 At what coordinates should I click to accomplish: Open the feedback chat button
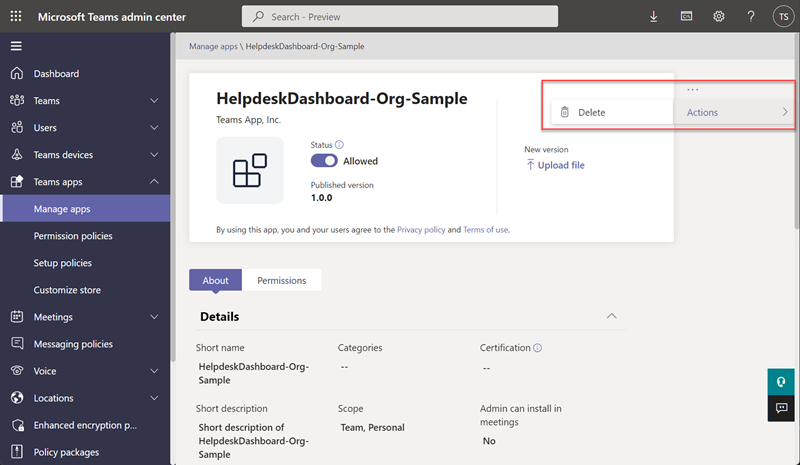pos(781,408)
